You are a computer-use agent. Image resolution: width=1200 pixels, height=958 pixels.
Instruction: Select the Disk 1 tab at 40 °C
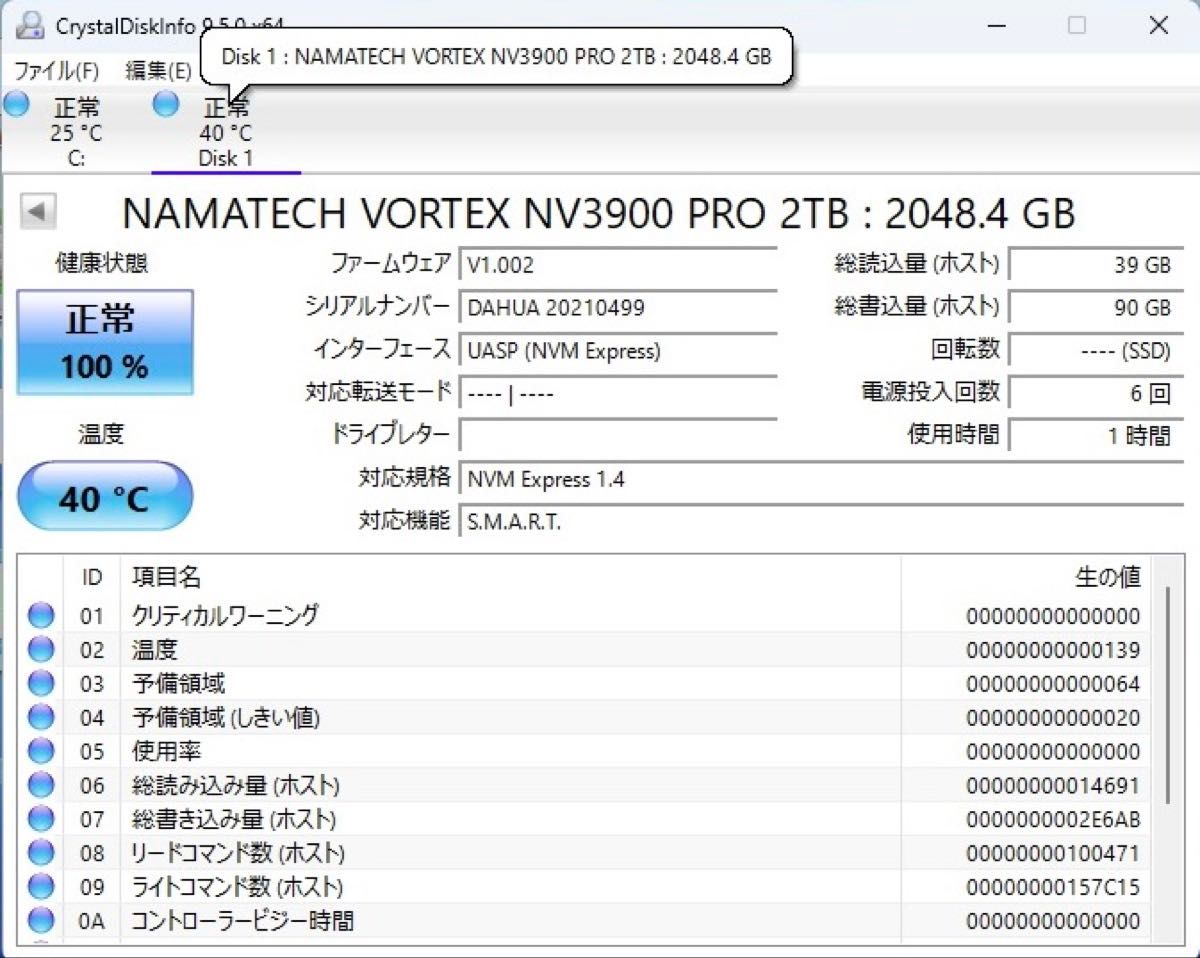pyautogui.click(x=226, y=133)
